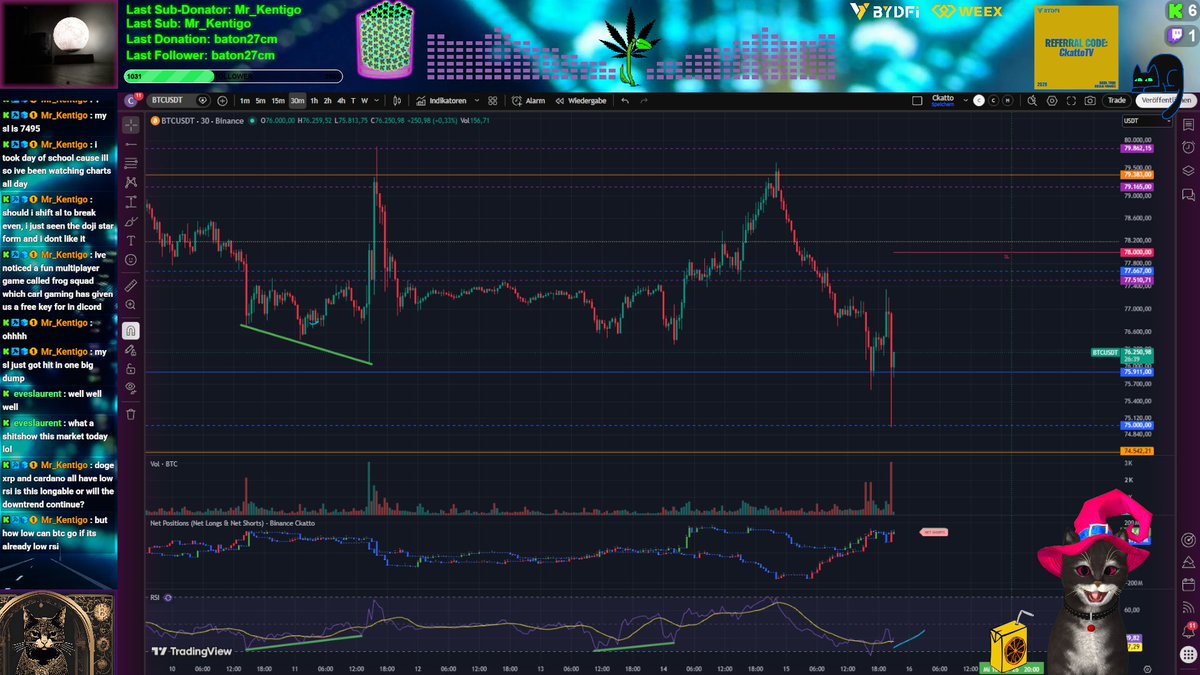Click the Trade button

(1117, 100)
